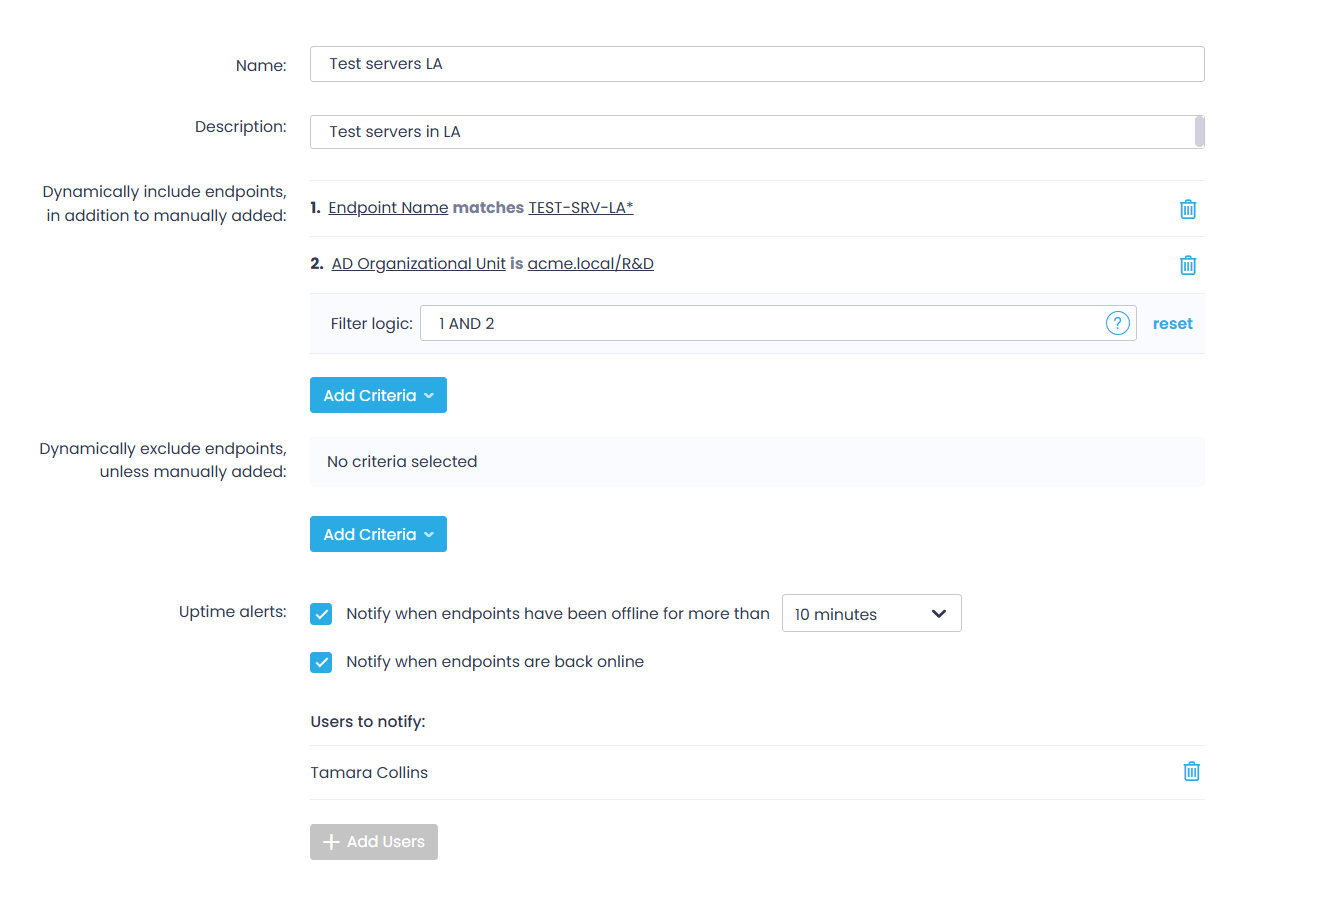Edit the TEST-SRV-LA* value link

point(580,208)
